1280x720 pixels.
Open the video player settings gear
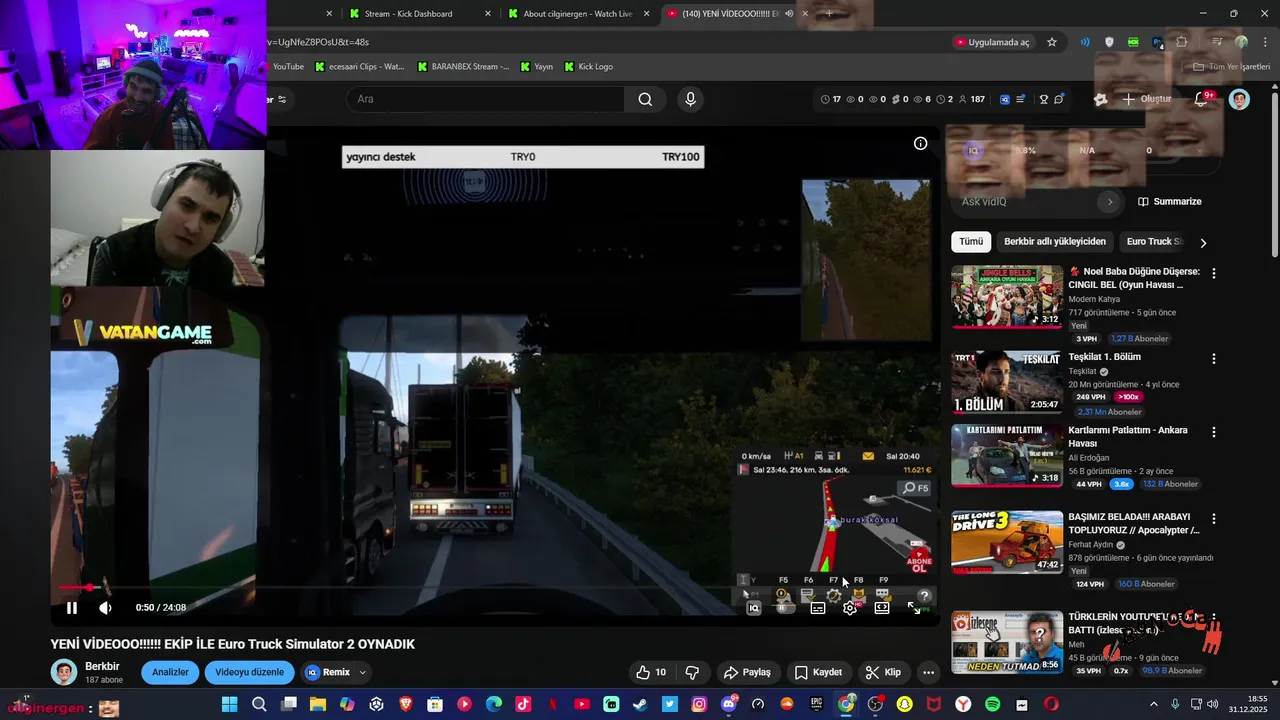849,608
